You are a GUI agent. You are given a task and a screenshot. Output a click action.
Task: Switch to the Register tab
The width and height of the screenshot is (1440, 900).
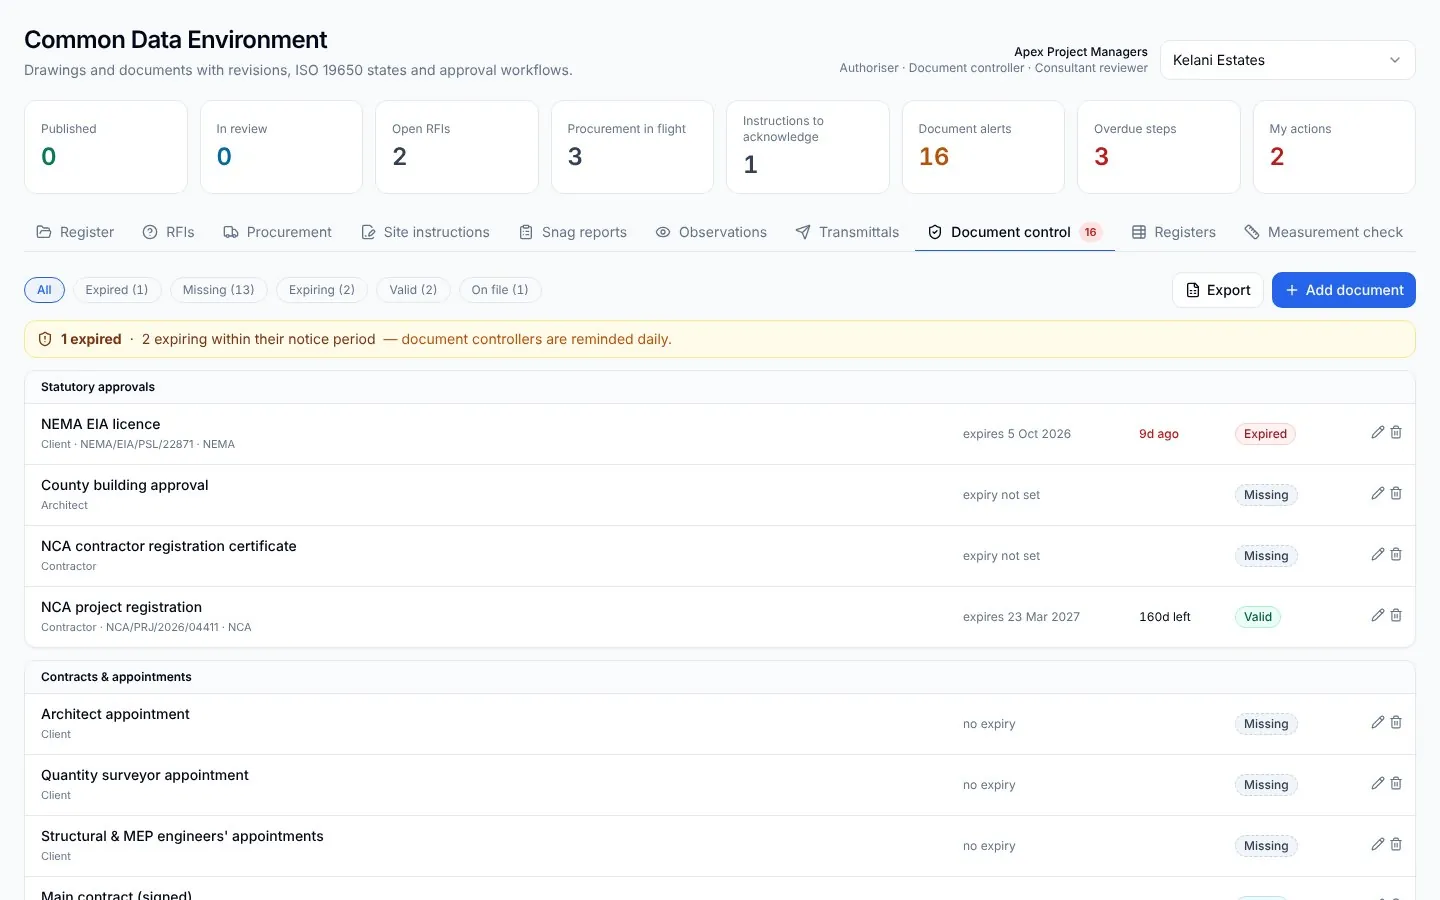[x=75, y=232]
